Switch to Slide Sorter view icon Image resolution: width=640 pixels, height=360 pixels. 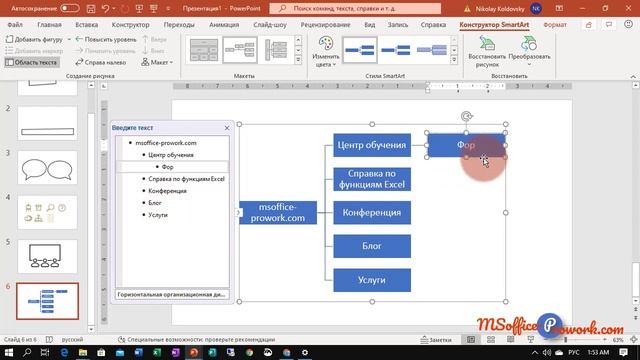coord(491,340)
